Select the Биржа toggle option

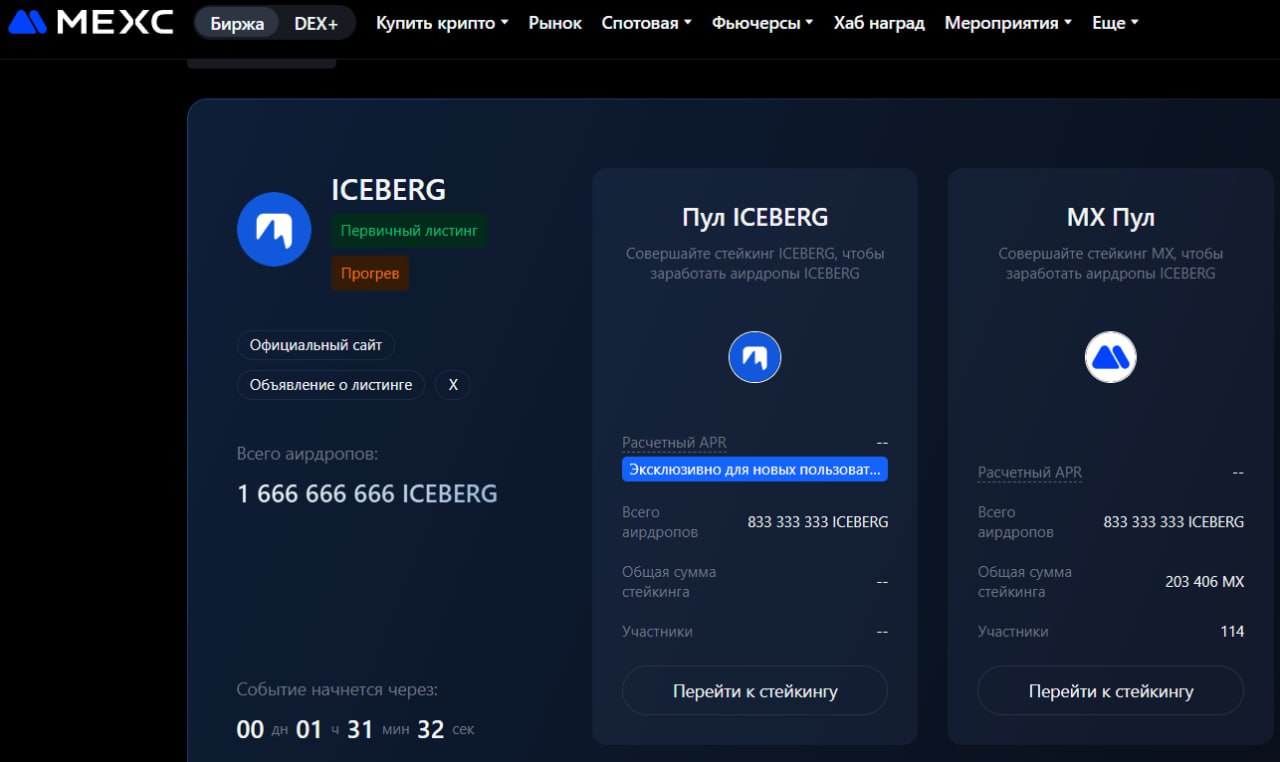(x=237, y=22)
